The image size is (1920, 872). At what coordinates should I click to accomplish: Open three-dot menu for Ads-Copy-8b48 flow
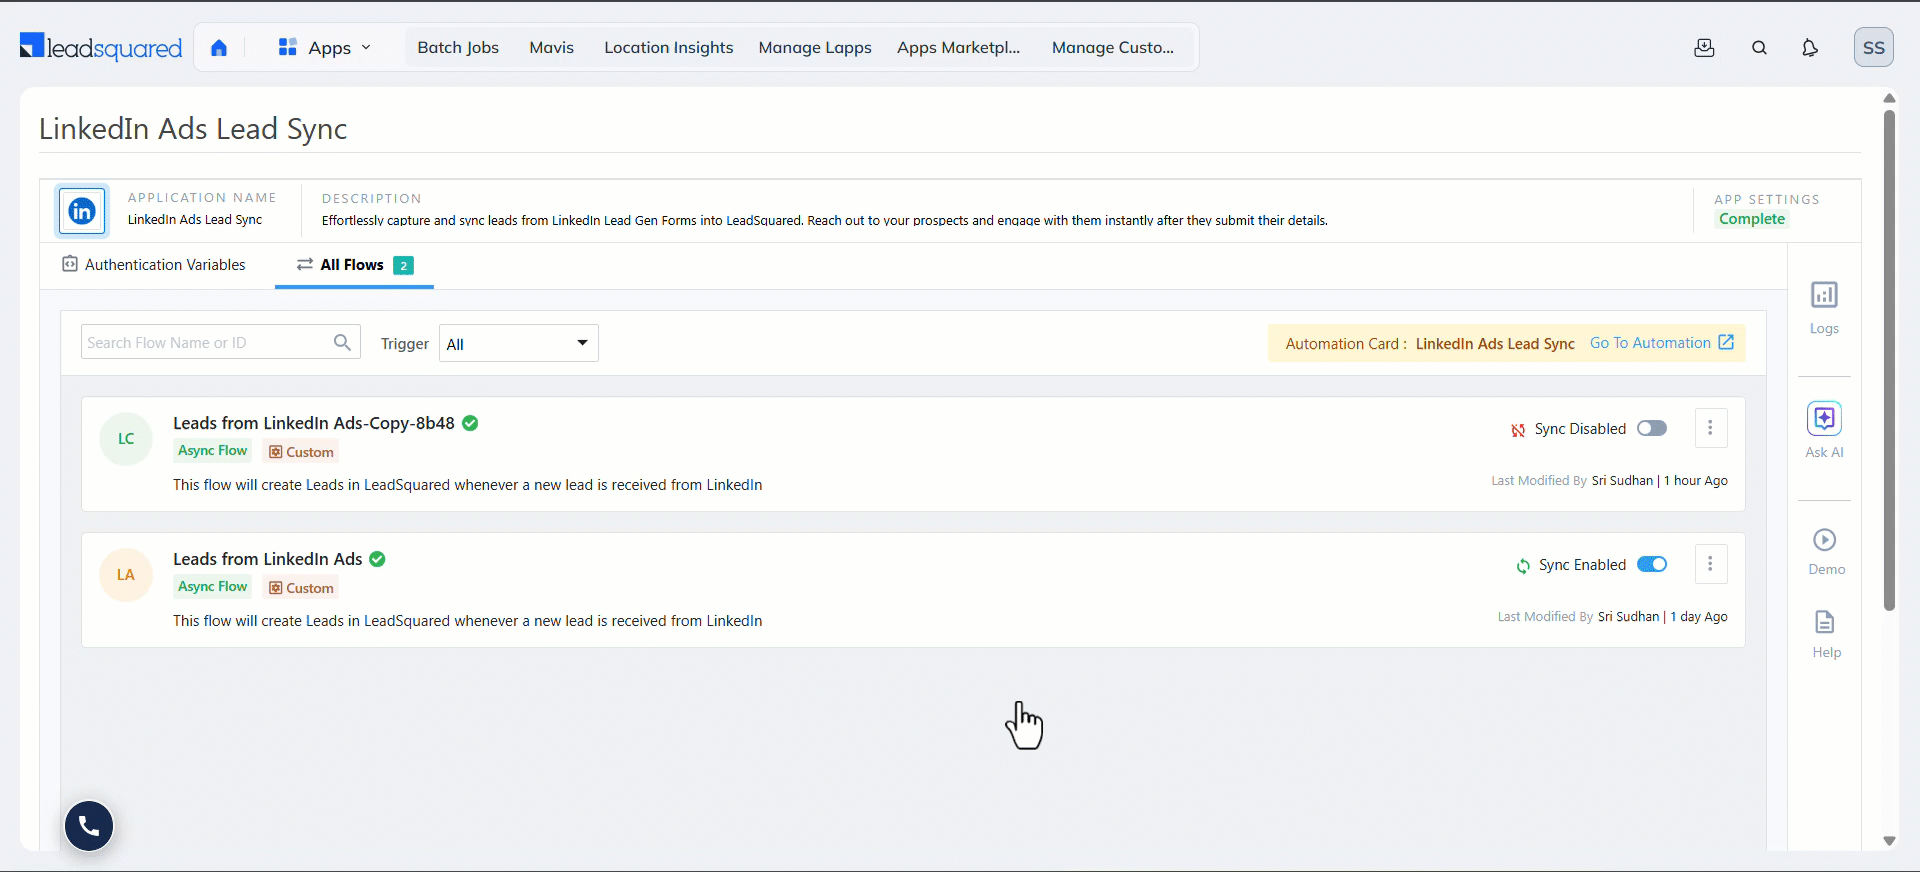pyautogui.click(x=1710, y=428)
